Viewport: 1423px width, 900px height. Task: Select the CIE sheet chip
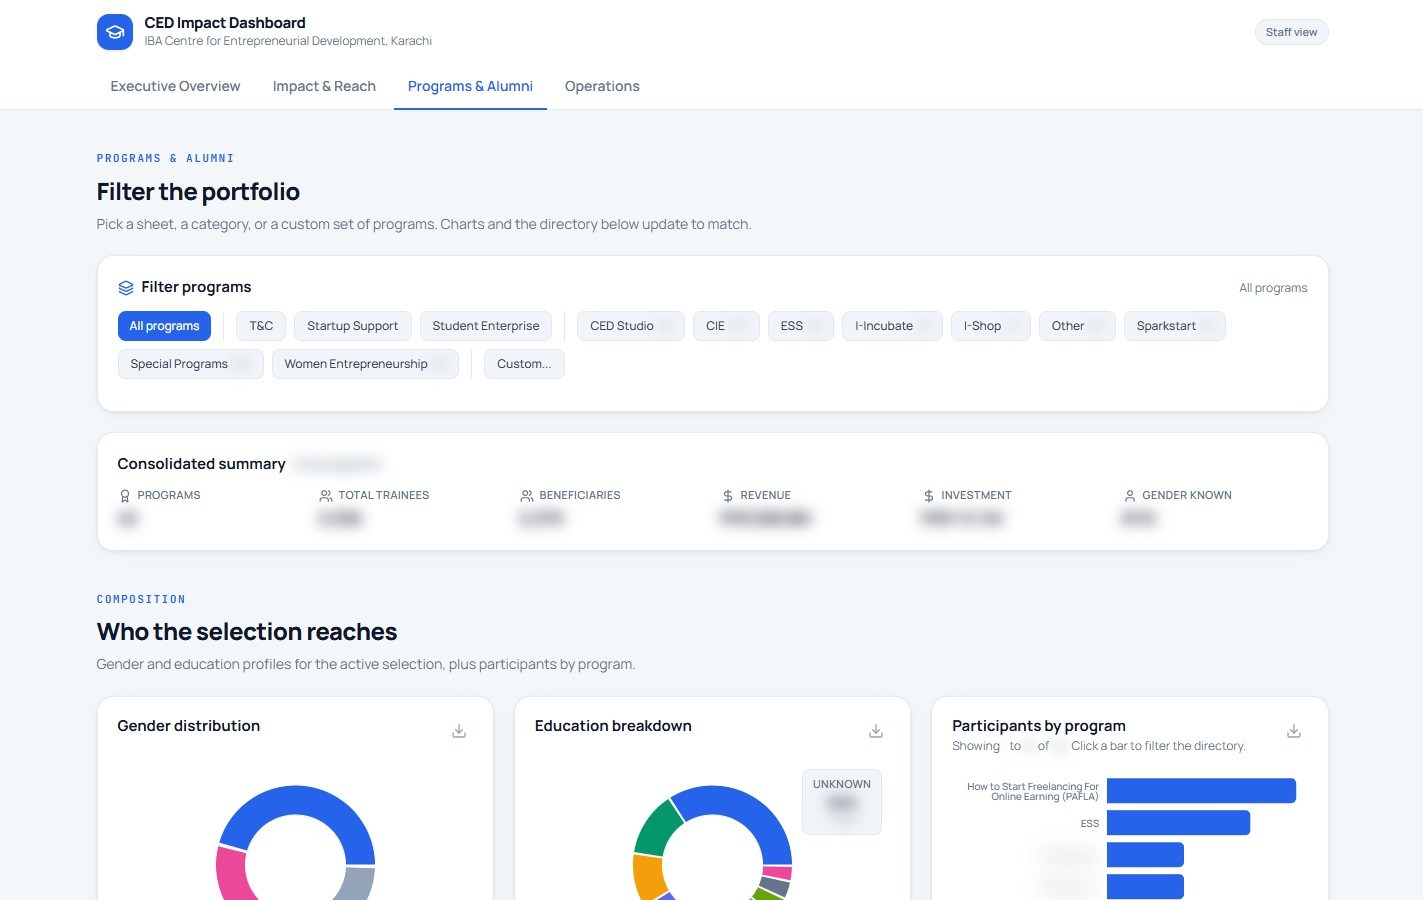pyautogui.click(x=726, y=326)
